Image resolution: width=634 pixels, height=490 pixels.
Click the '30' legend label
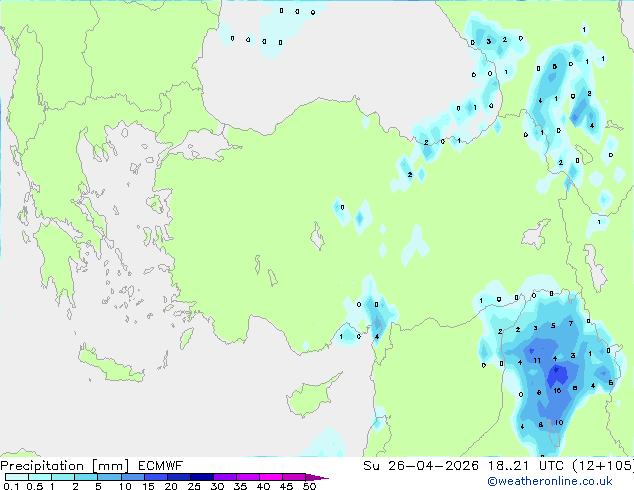[217, 486]
